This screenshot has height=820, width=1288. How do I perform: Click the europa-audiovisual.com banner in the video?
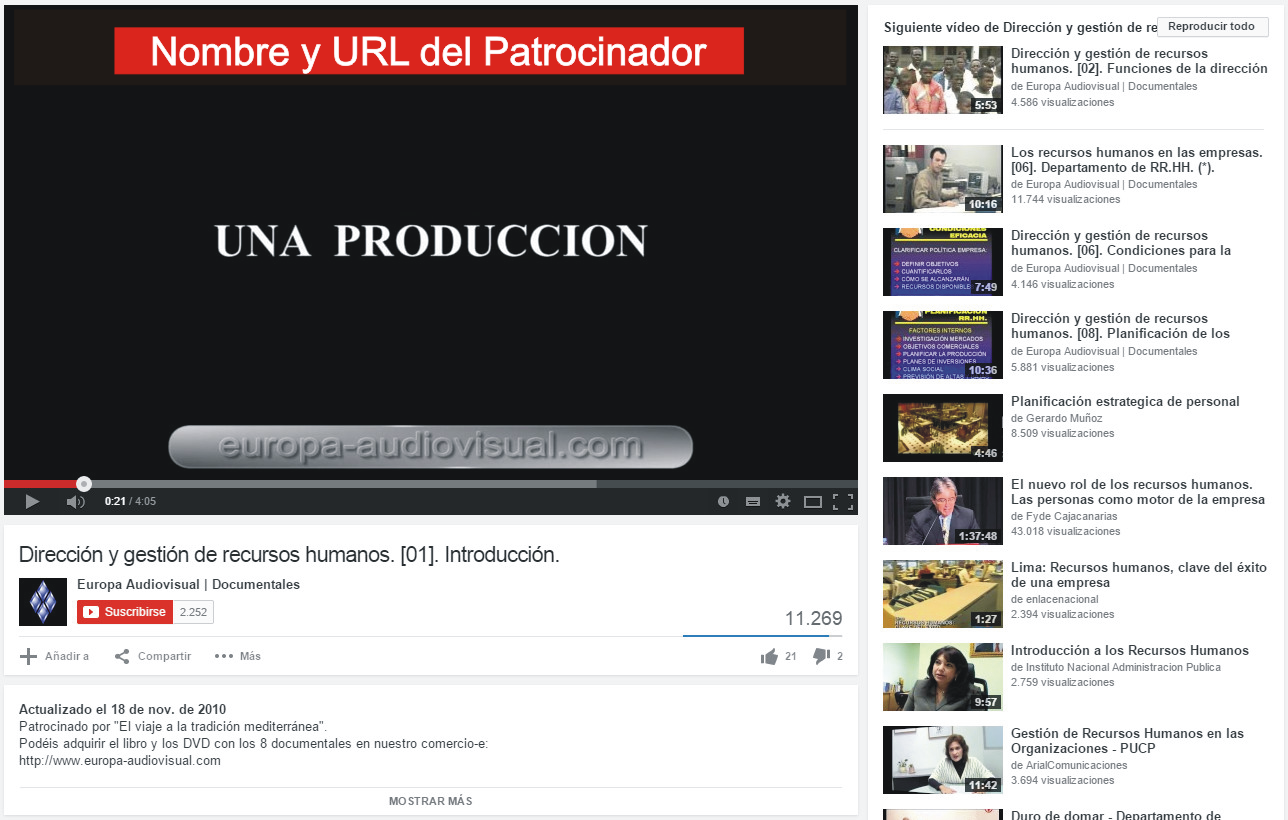pyautogui.click(x=431, y=447)
